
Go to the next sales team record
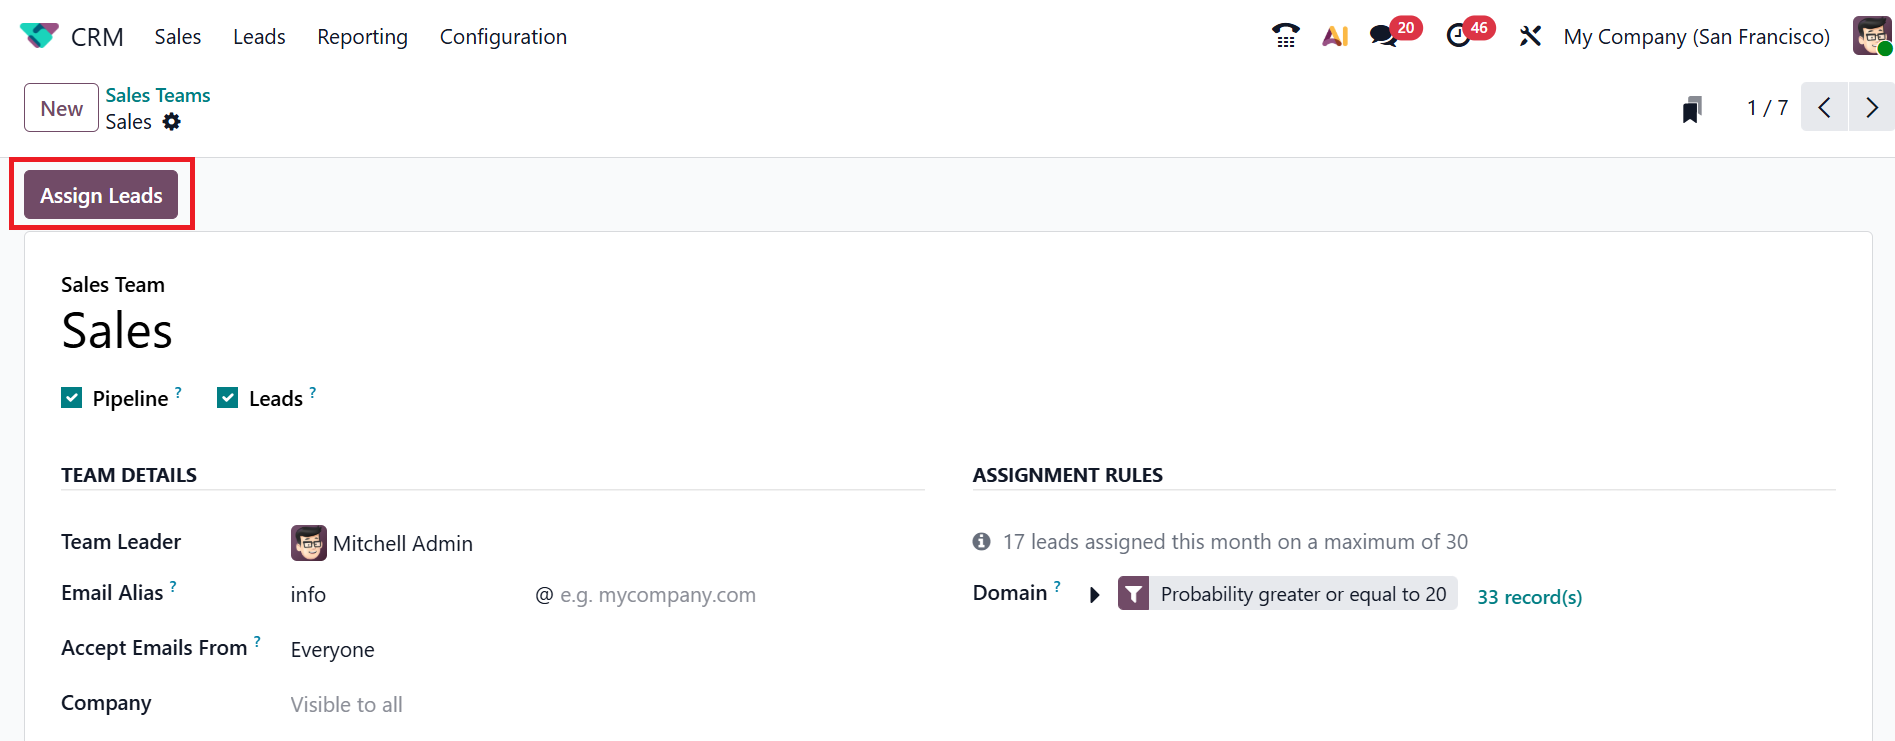tap(1871, 107)
